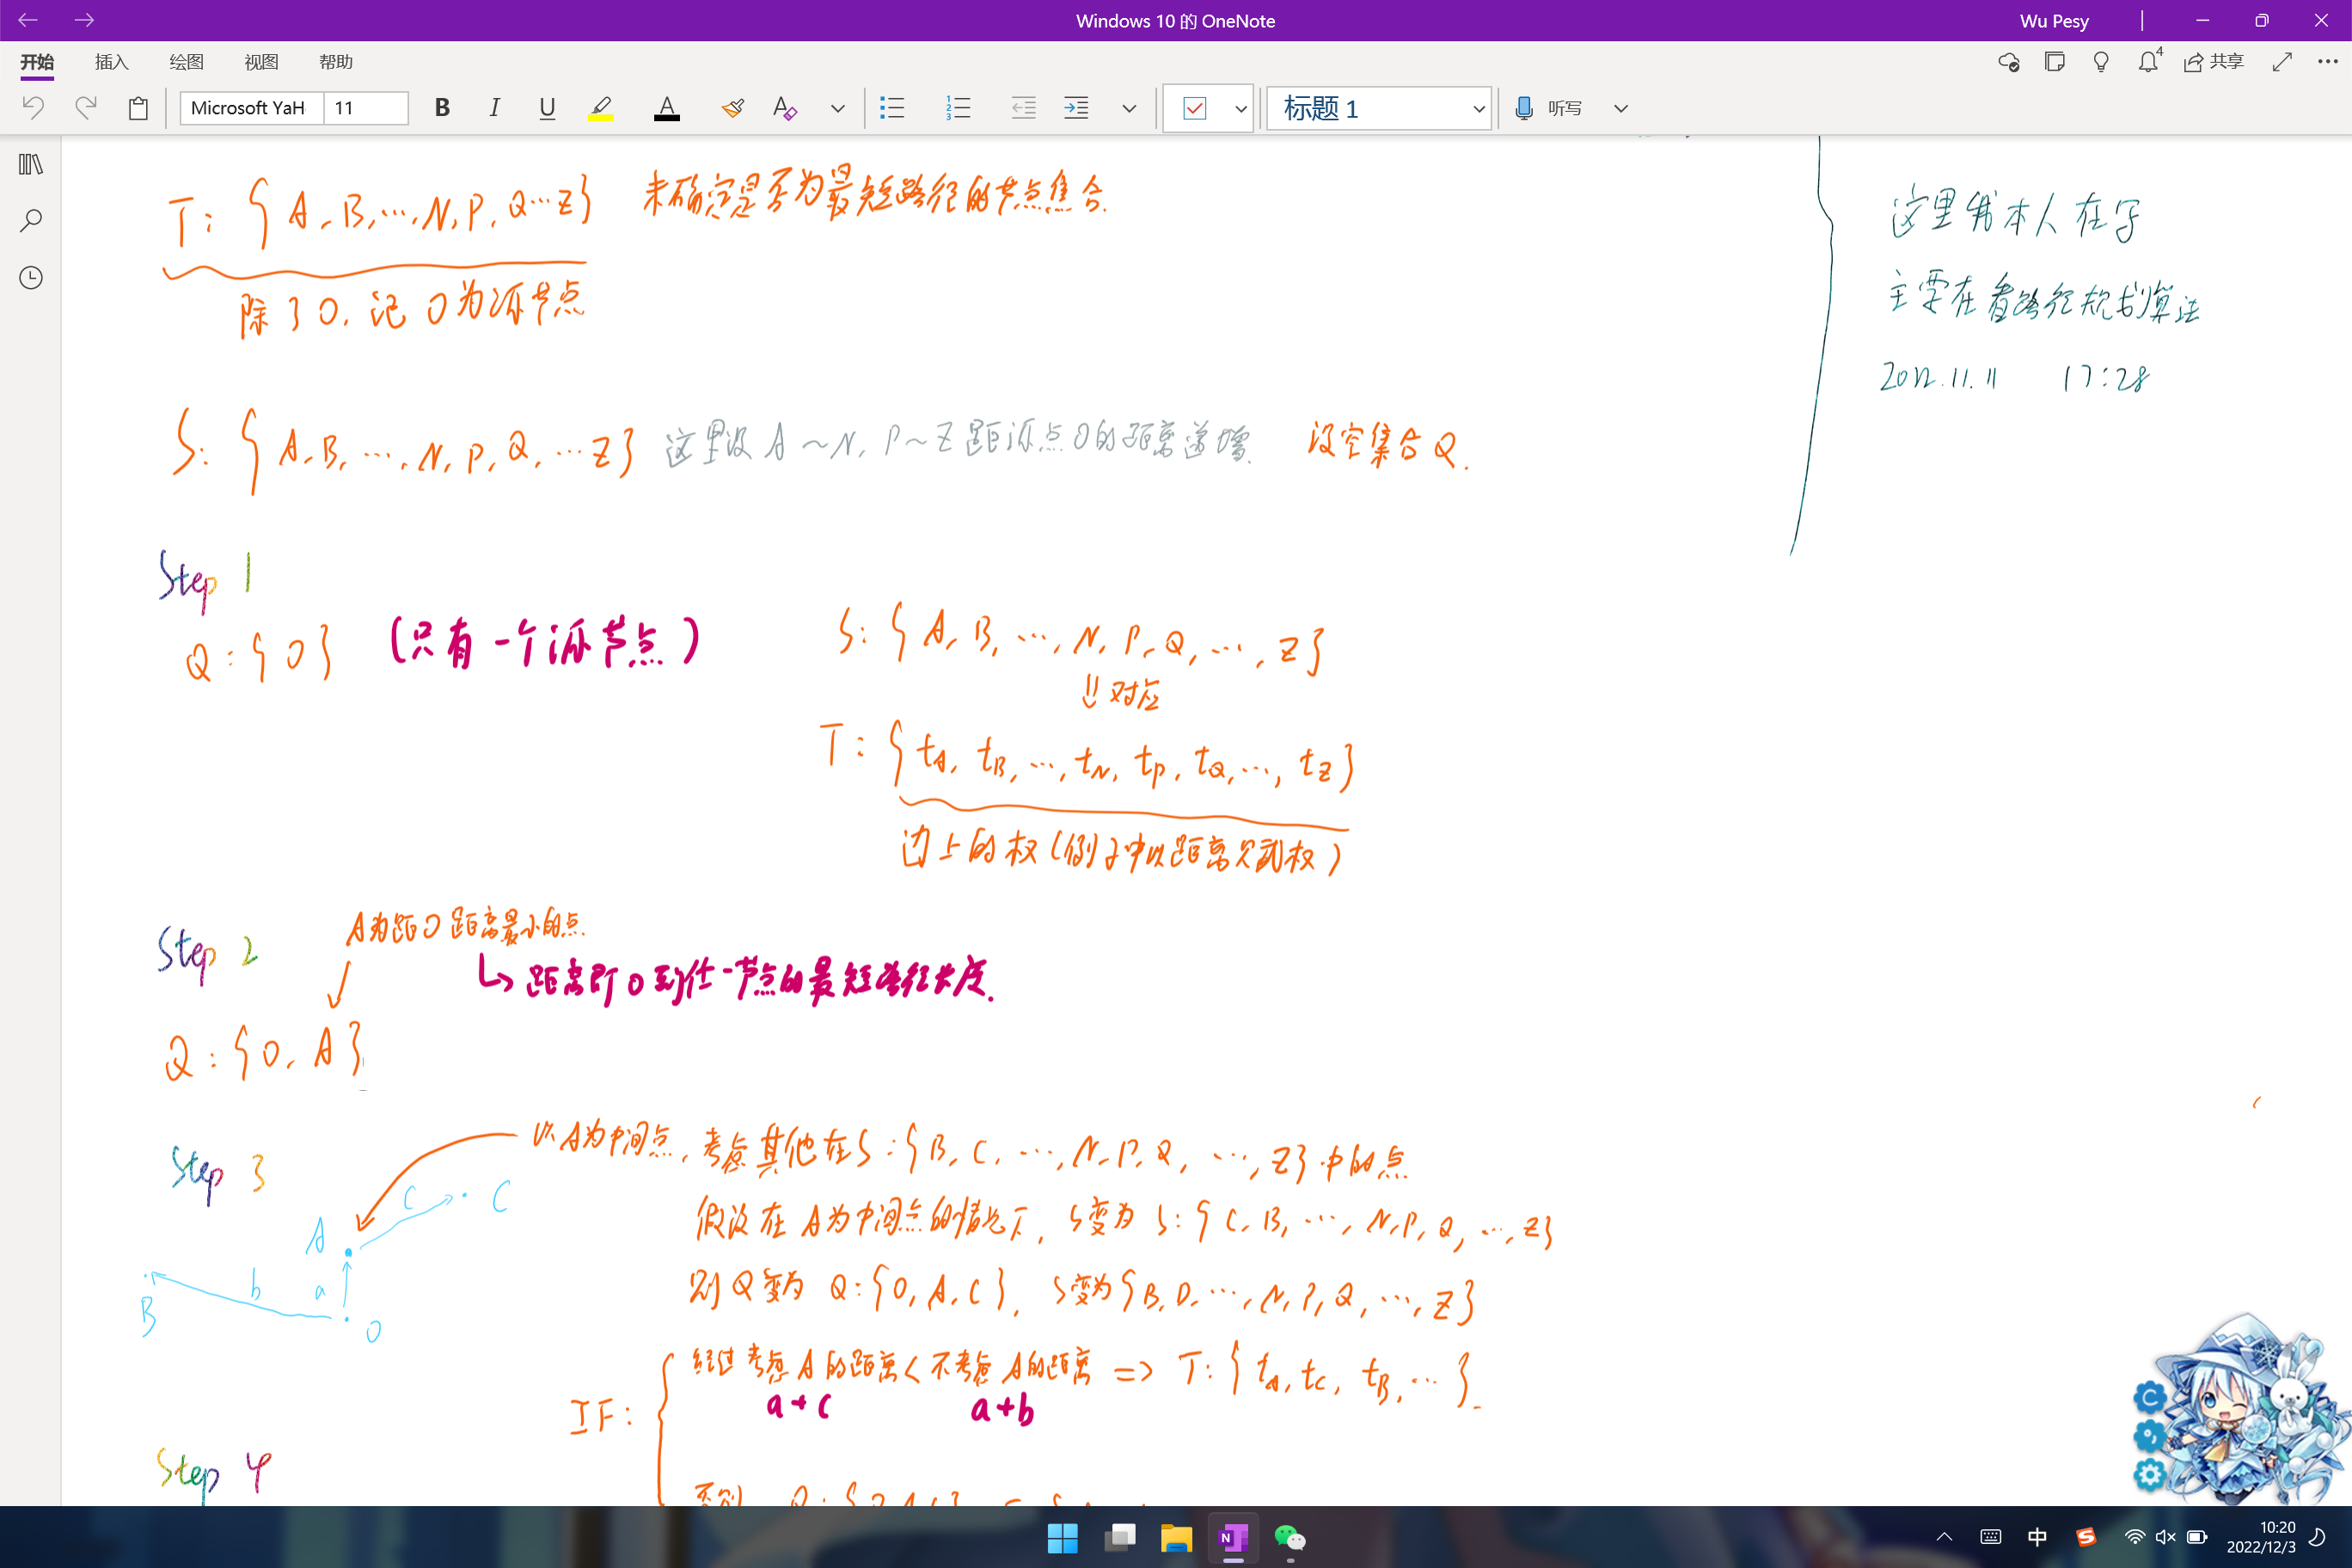Screen dimensions: 2352x1568
Task: Open the notebook navigation pane icon
Action: click(x=31, y=164)
